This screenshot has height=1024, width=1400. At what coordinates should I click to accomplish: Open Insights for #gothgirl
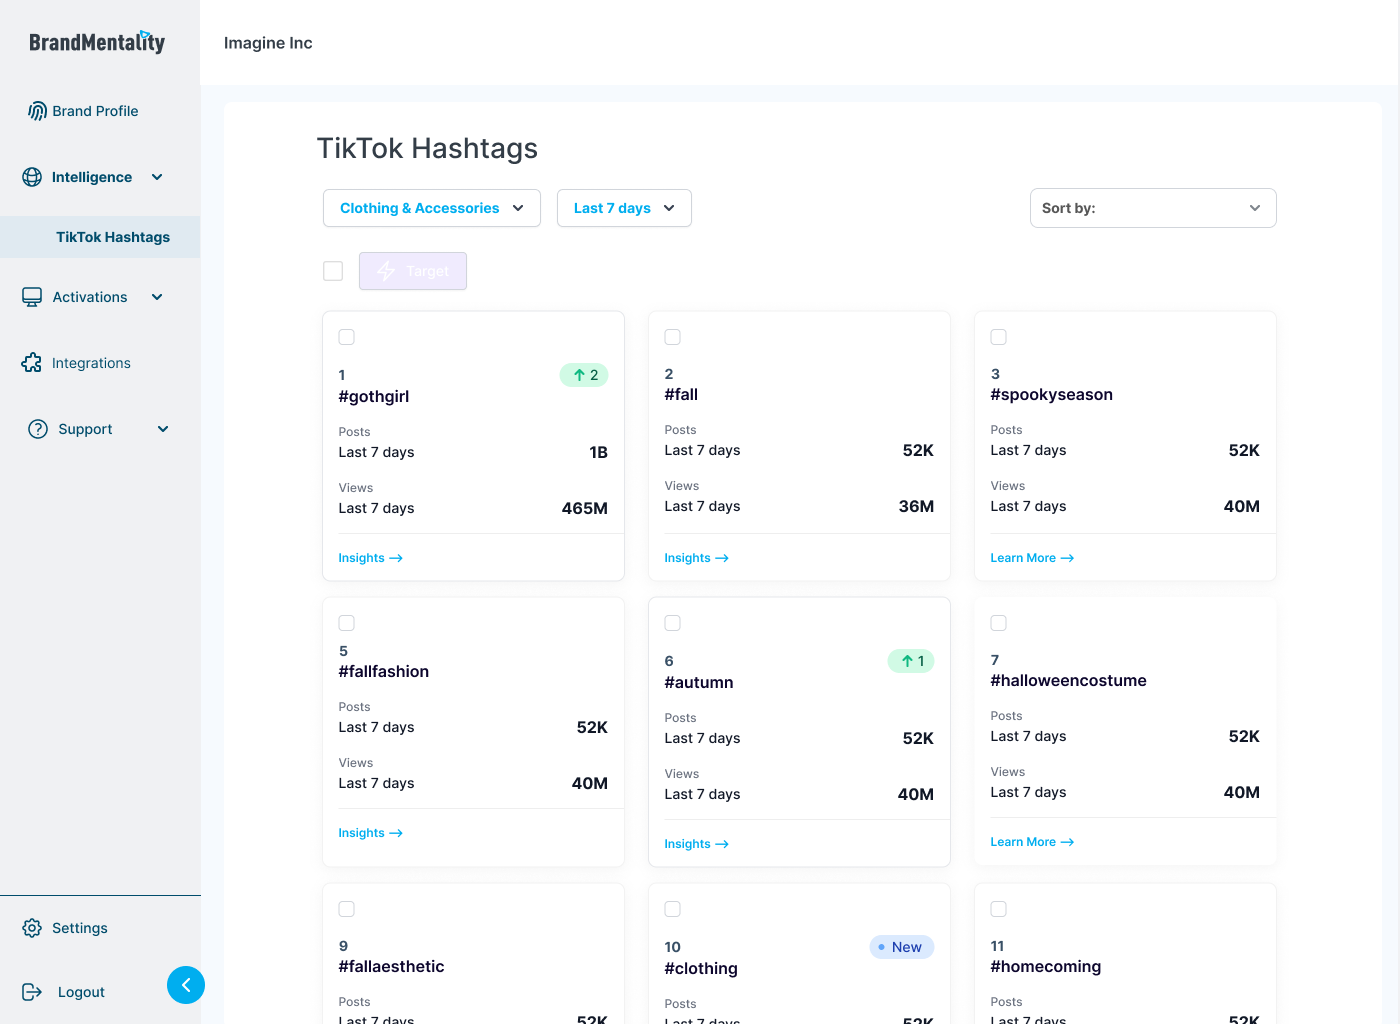click(x=369, y=557)
